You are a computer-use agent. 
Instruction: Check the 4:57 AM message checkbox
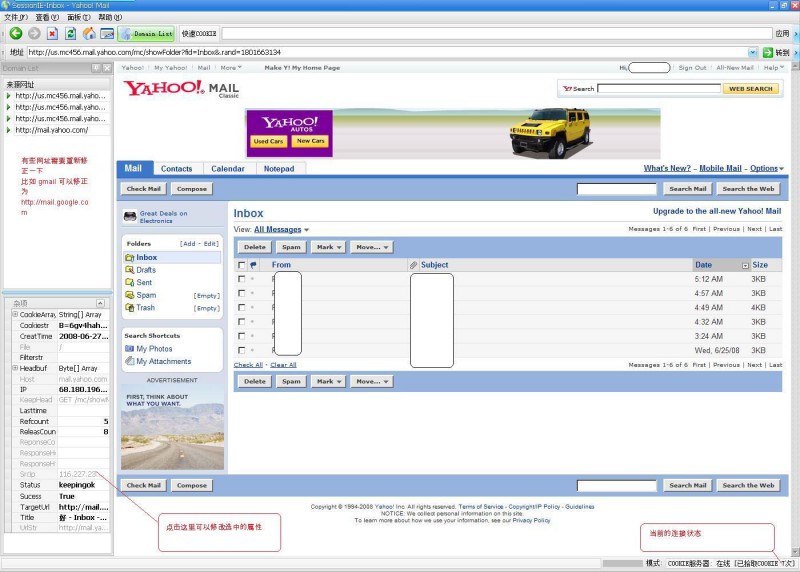coord(241,293)
